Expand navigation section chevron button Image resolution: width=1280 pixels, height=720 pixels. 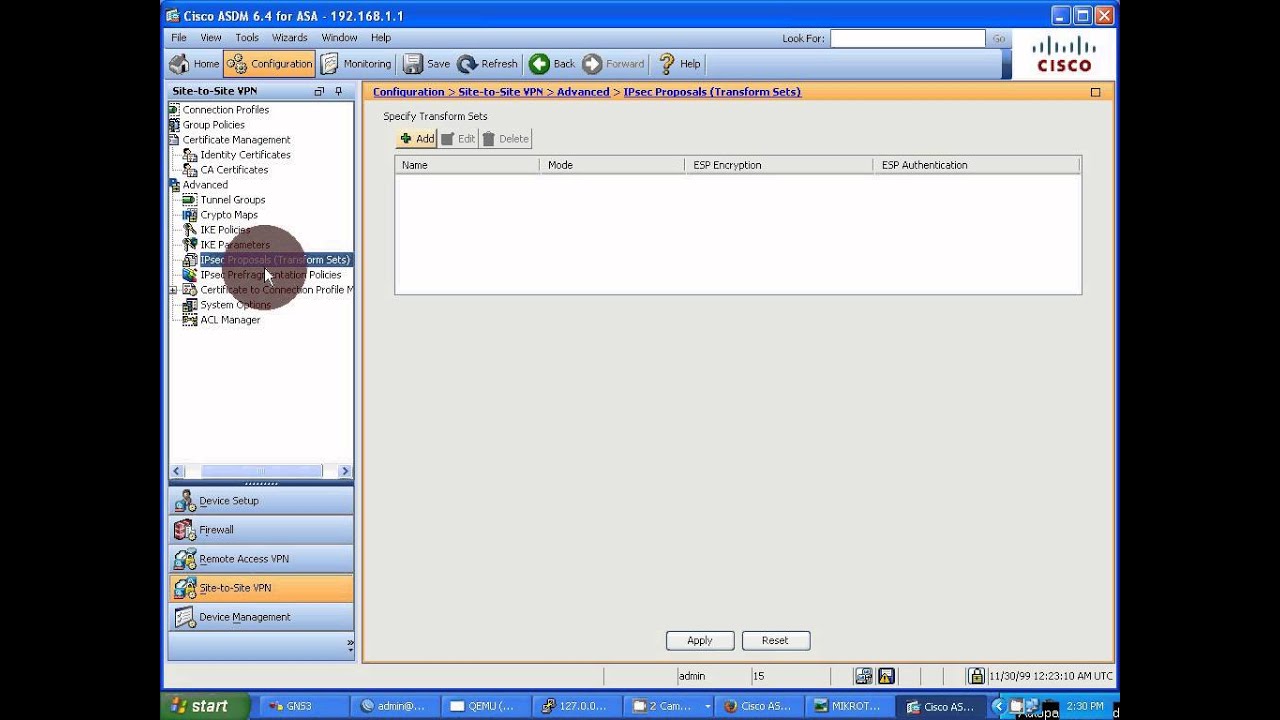coord(350,646)
